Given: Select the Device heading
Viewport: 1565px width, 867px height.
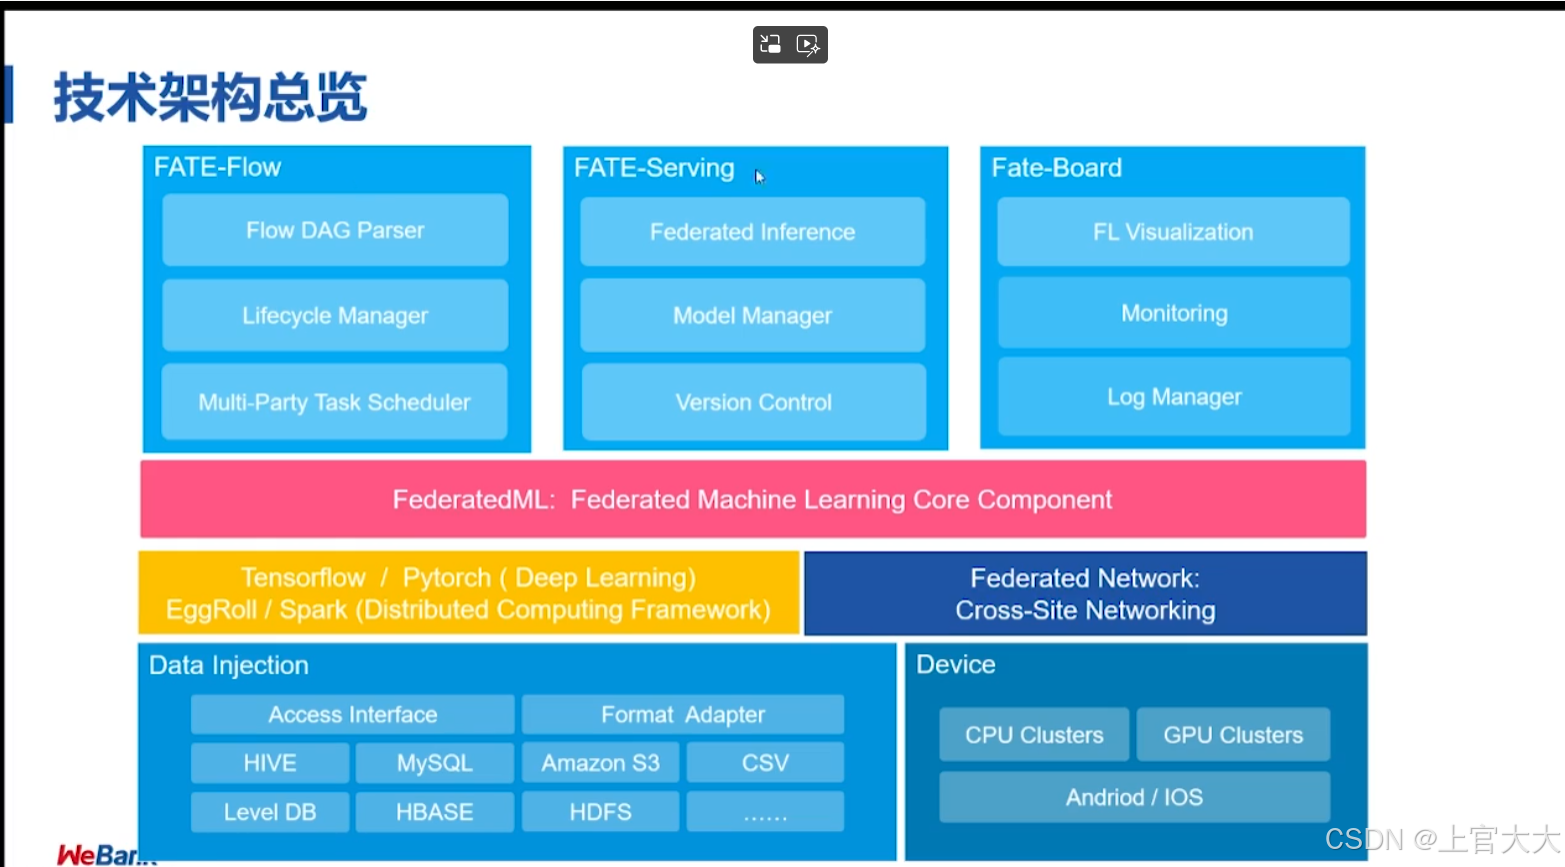Looking at the screenshot, I should click(956, 664).
